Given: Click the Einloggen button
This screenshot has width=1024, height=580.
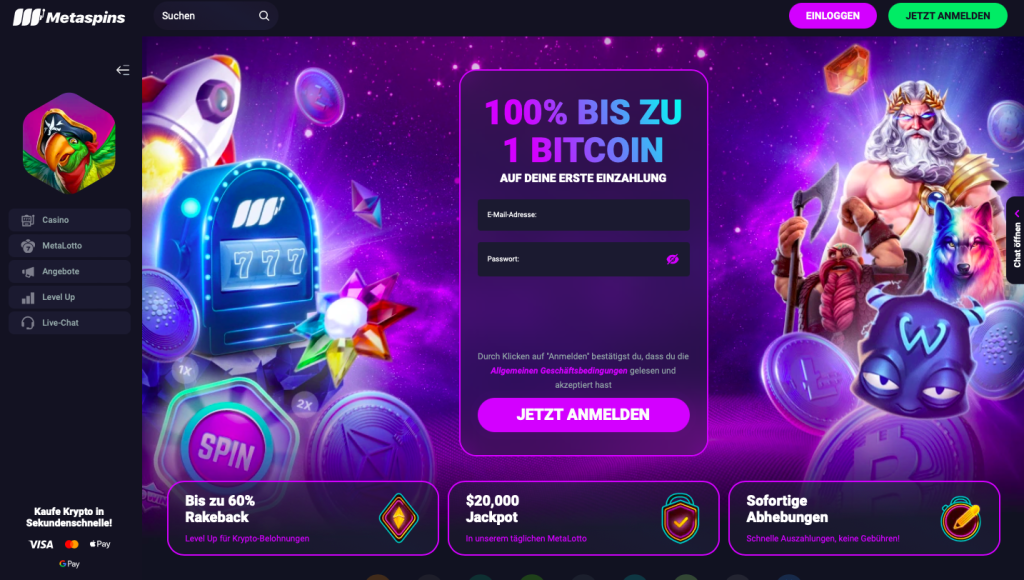Looking at the screenshot, I should 833,16.
